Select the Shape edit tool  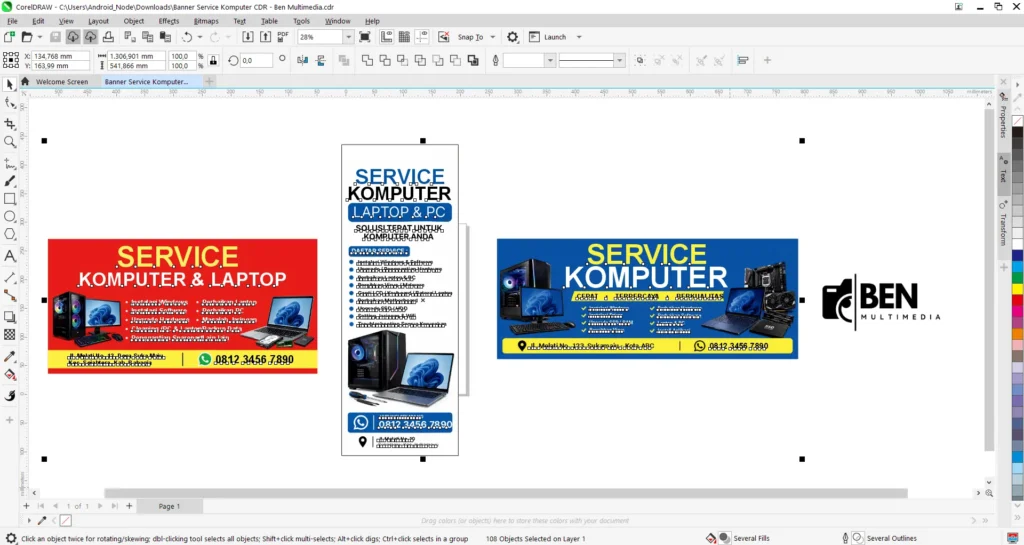(10, 103)
